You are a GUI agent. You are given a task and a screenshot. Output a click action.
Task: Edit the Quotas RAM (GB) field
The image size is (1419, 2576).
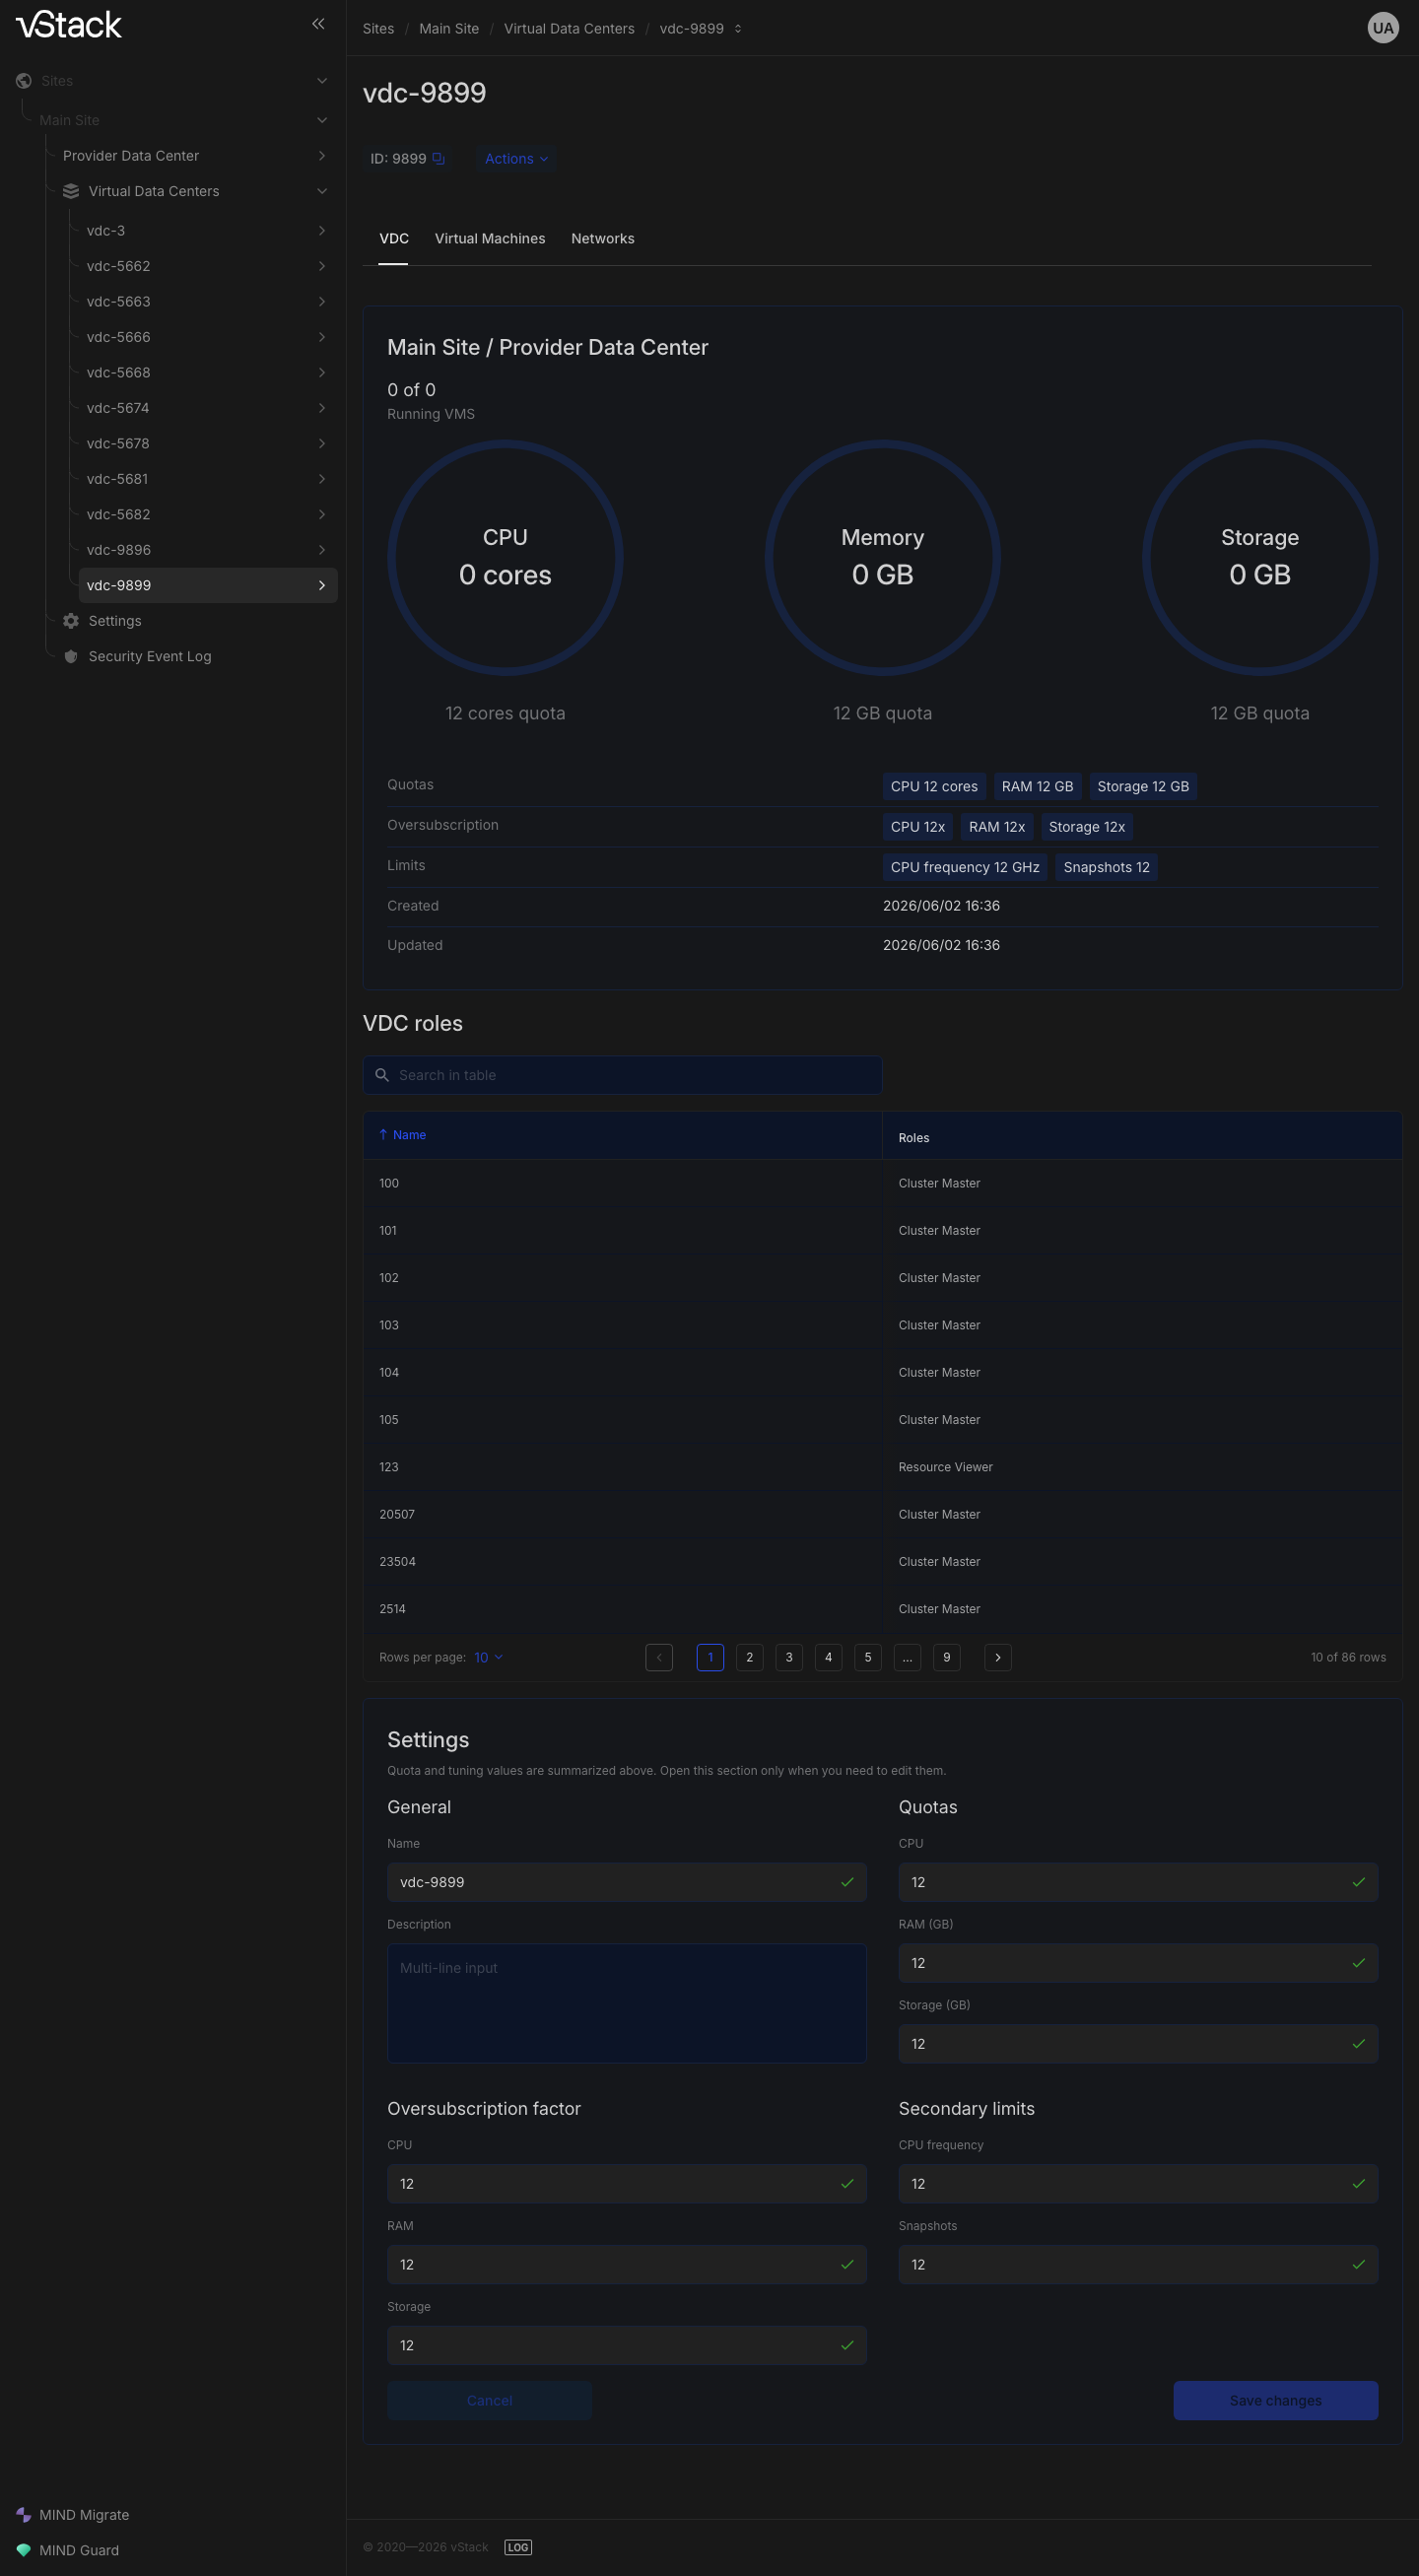(1138, 1963)
